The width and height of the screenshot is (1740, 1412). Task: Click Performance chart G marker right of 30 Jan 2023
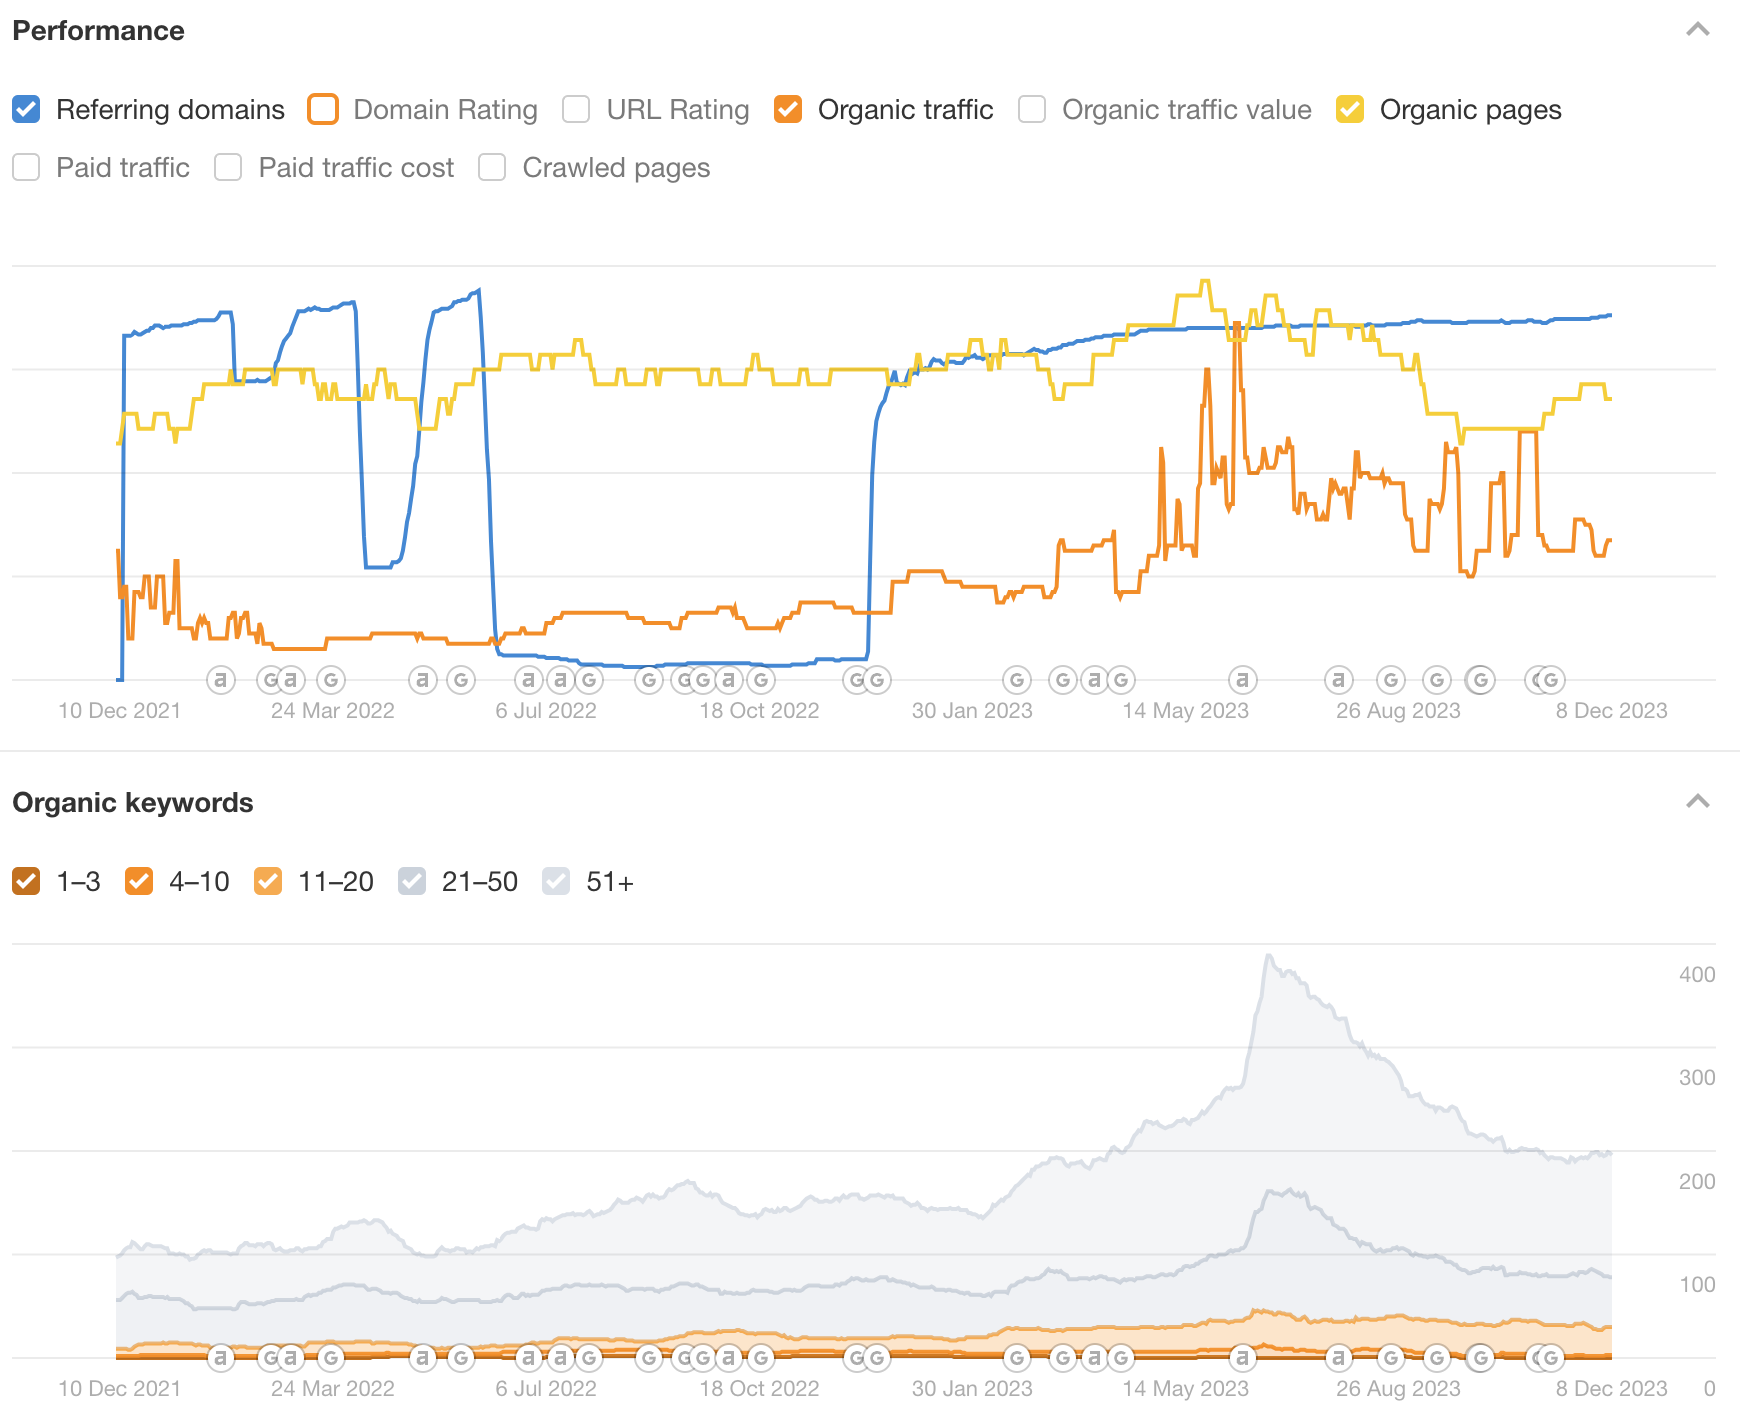[x=1017, y=680]
